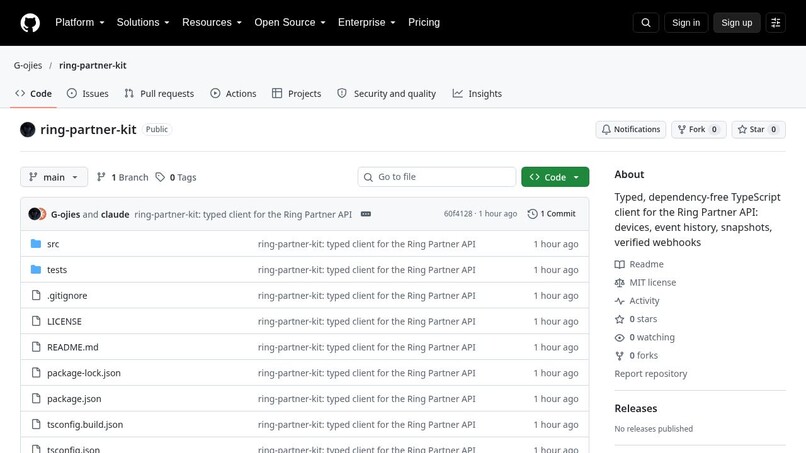The width and height of the screenshot is (806, 453).
Task: Click the package-lock.json file icon
Action: pyautogui.click(x=35, y=372)
